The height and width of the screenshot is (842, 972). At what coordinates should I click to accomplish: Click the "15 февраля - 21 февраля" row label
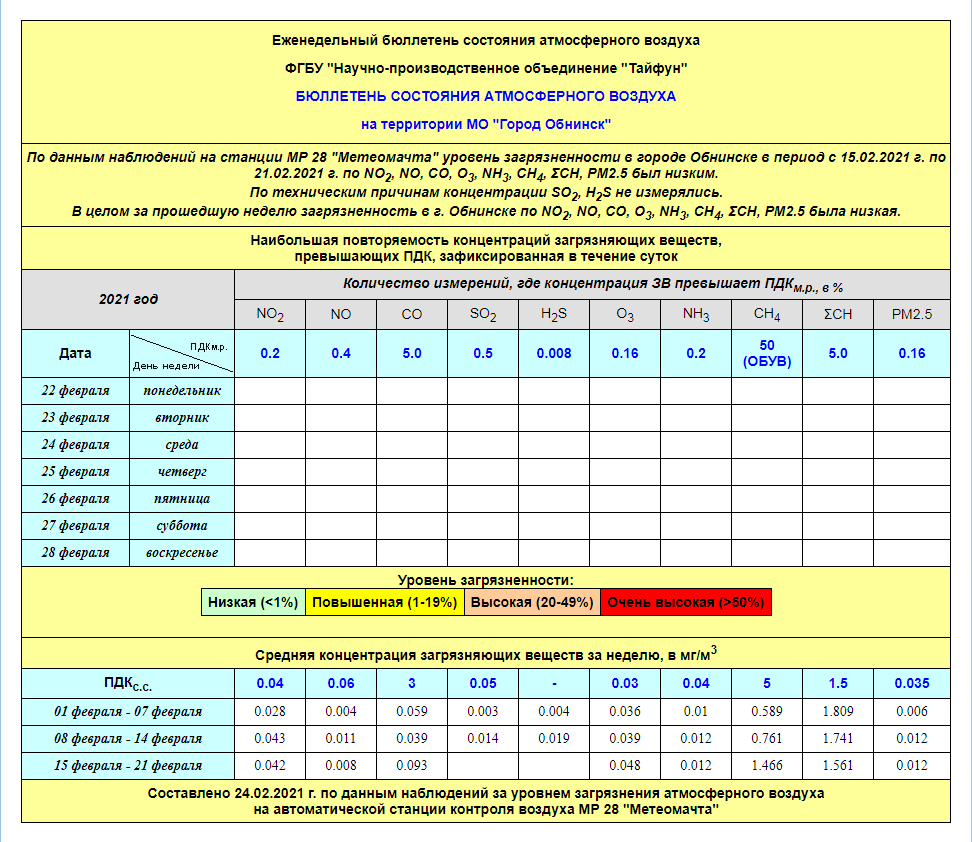coord(128,766)
